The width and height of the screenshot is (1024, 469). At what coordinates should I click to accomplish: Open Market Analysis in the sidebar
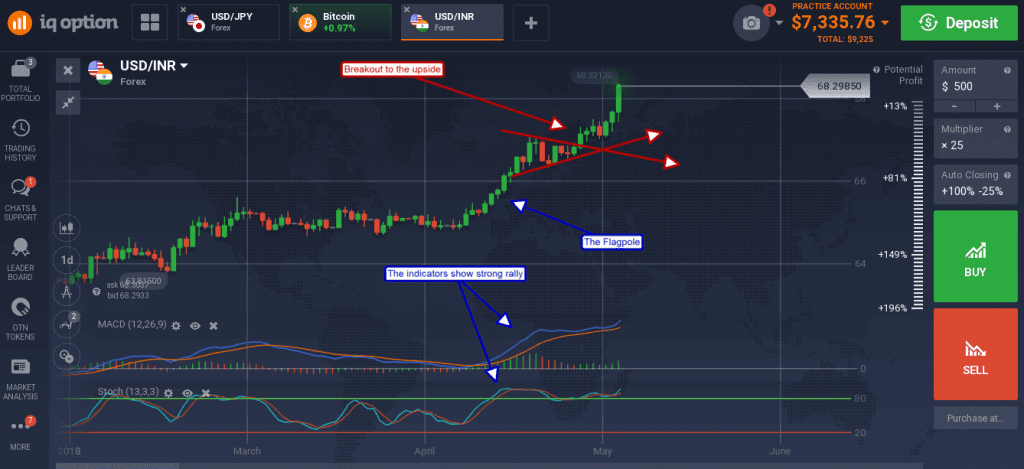(22, 379)
